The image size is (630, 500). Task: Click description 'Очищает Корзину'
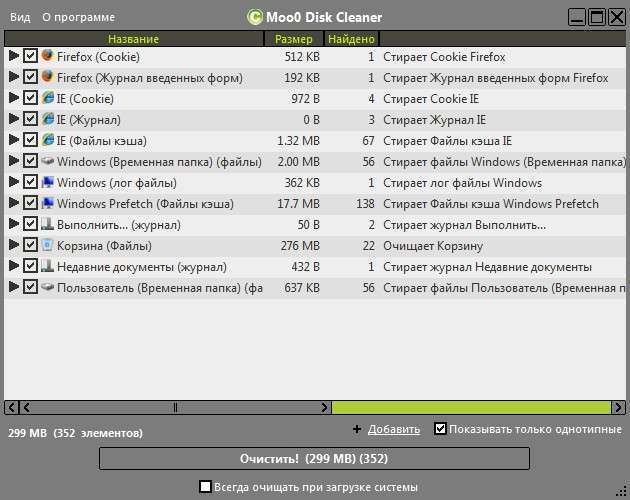[x=433, y=246]
